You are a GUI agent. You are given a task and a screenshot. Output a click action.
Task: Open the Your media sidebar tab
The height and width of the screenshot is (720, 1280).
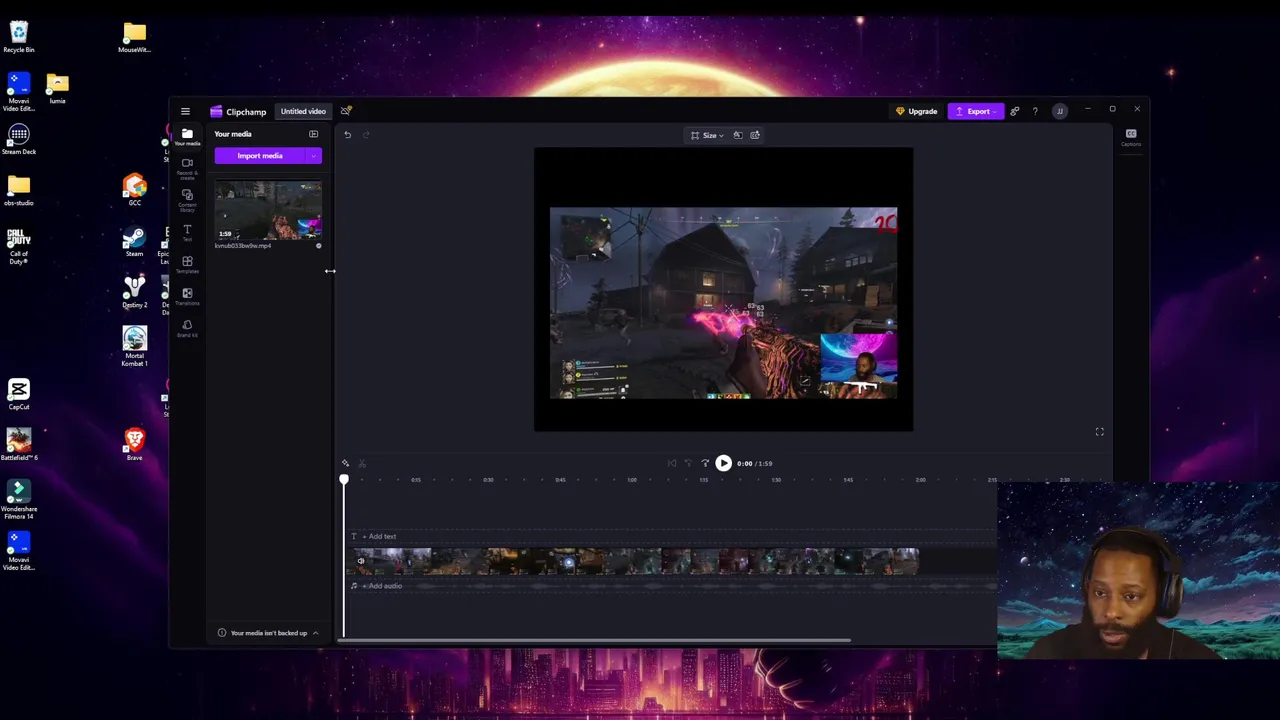click(x=187, y=136)
